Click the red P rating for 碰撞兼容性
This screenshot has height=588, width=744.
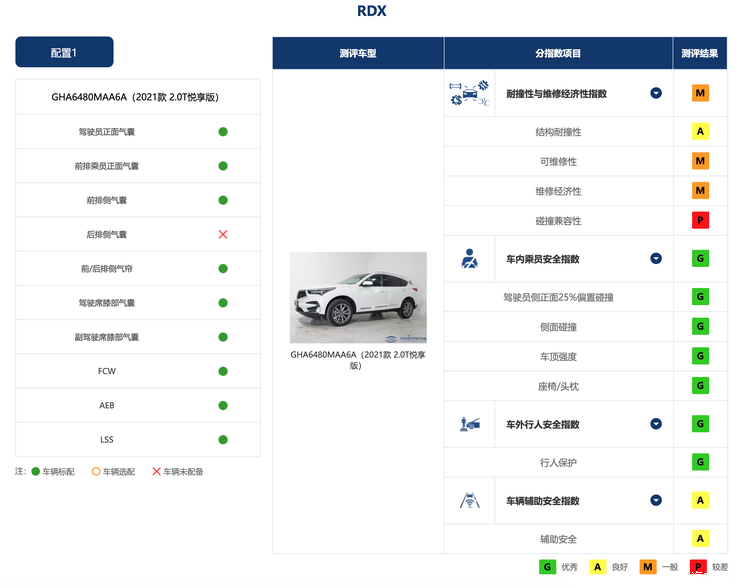pos(701,220)
